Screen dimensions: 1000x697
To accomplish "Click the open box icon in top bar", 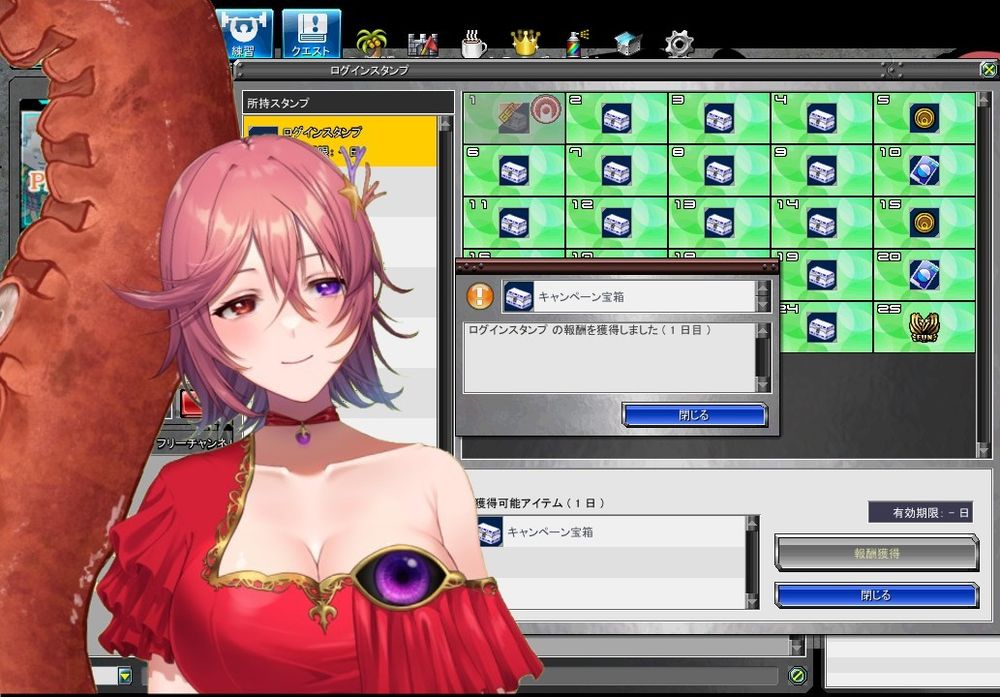I will [628, 44].
